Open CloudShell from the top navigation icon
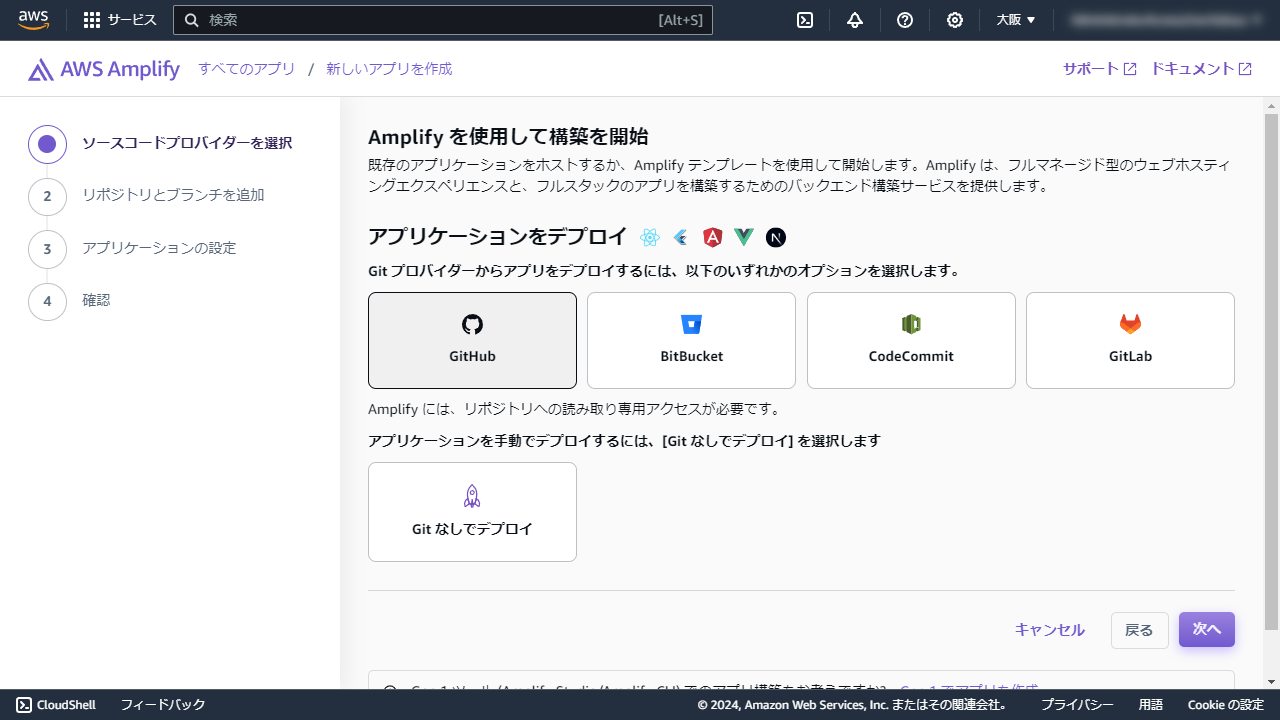Screen dimensions: 1280x720 click(805, 20)
